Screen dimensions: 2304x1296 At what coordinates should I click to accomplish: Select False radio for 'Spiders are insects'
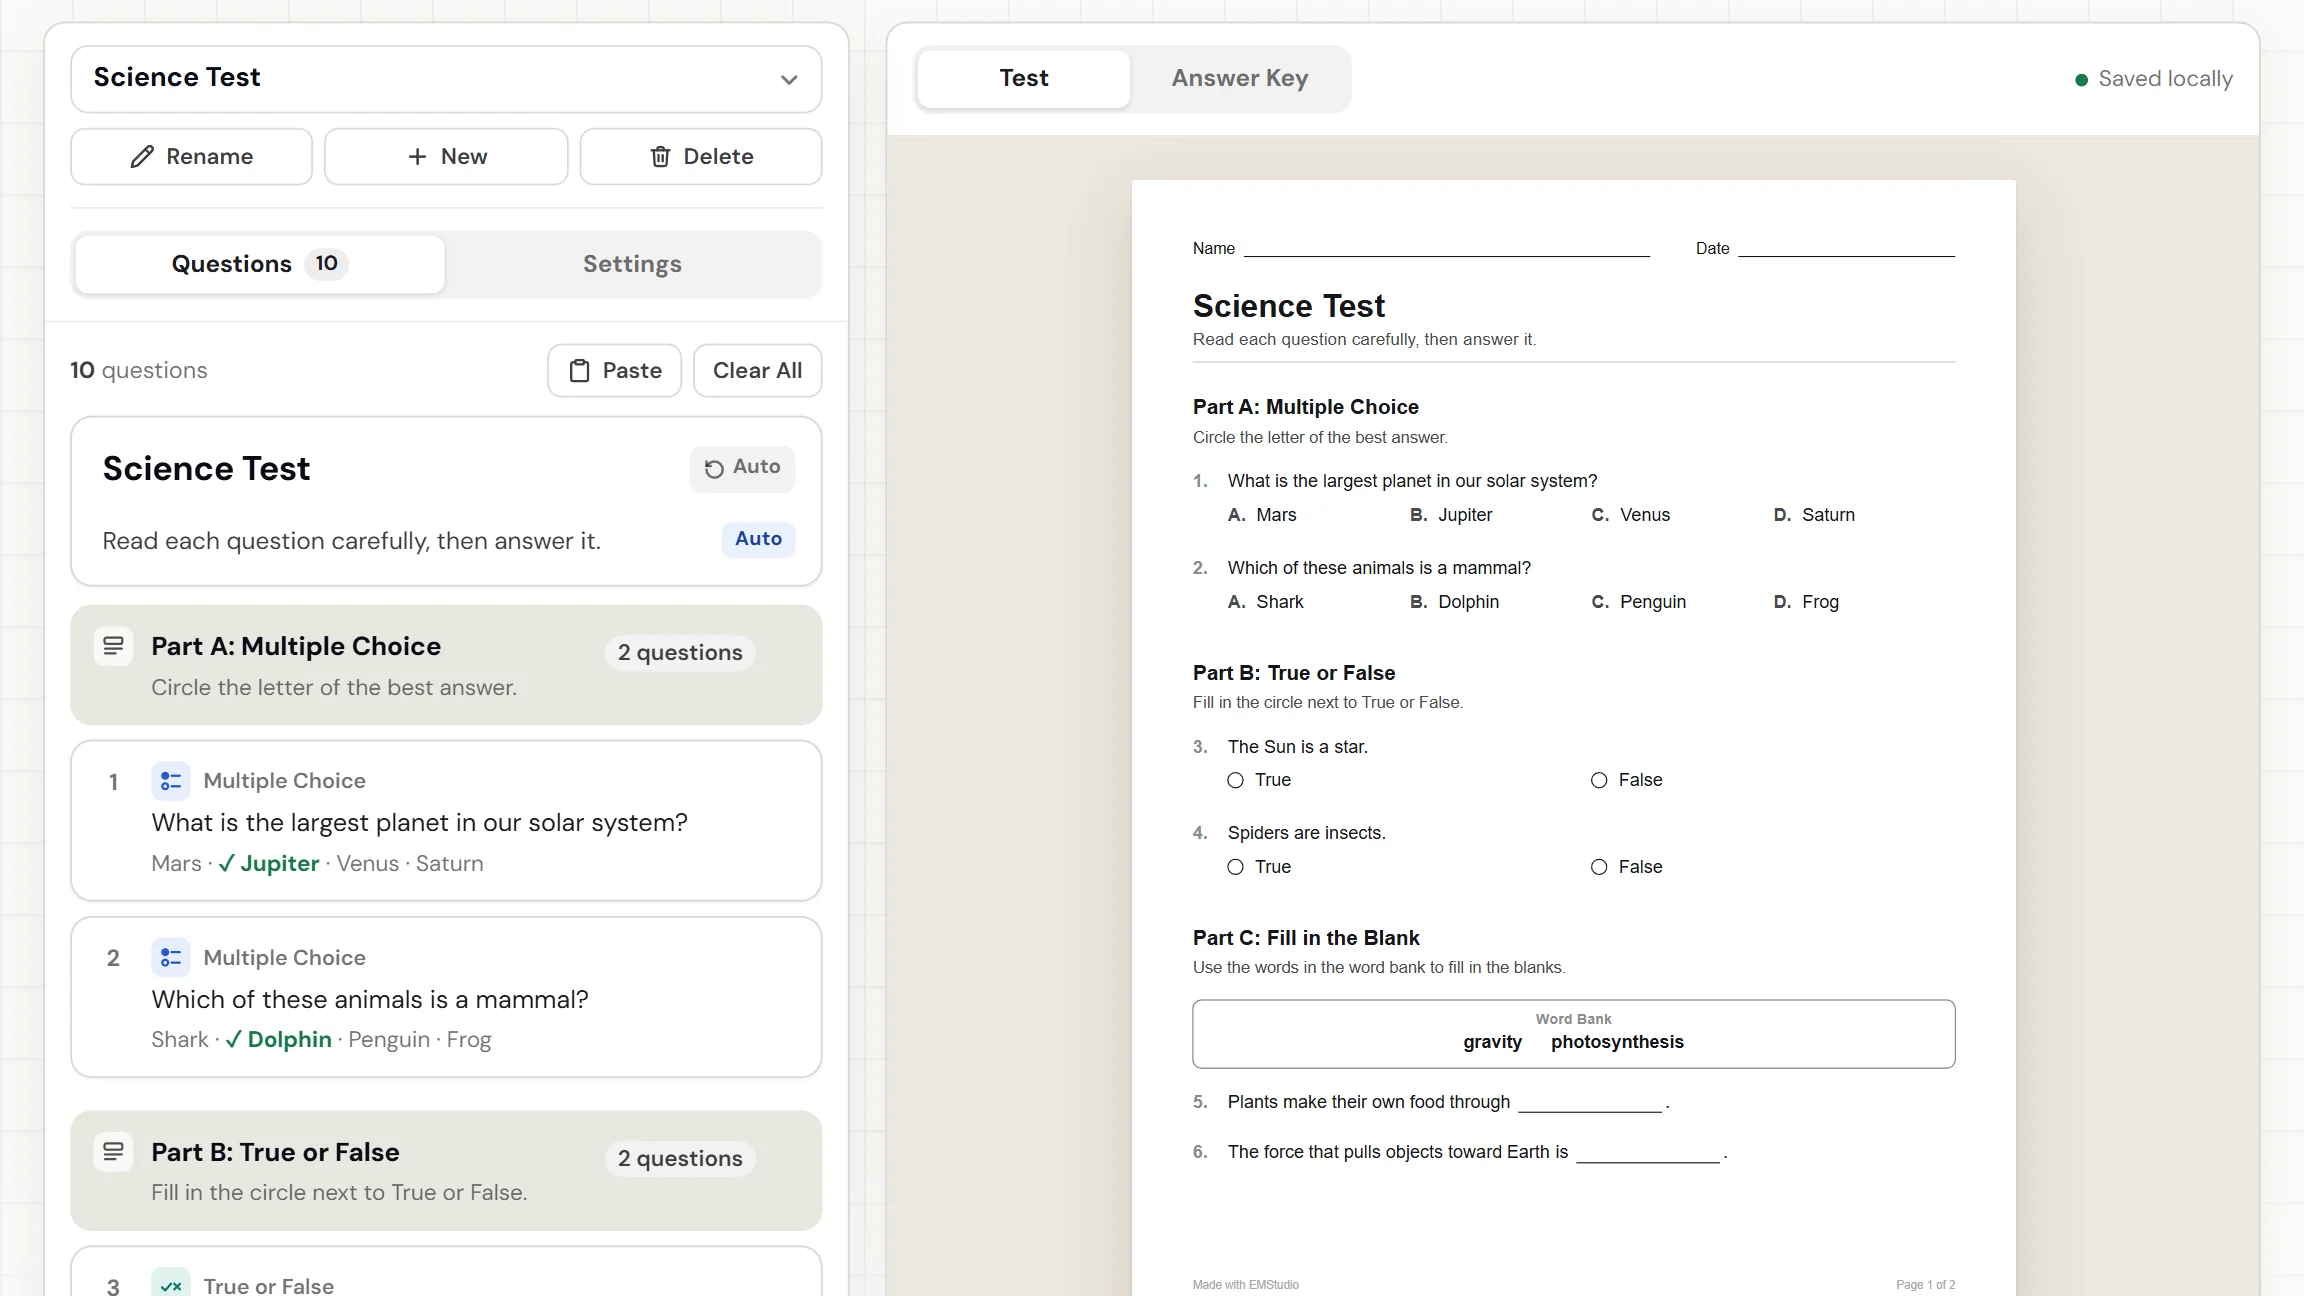tap(1599, 867)
